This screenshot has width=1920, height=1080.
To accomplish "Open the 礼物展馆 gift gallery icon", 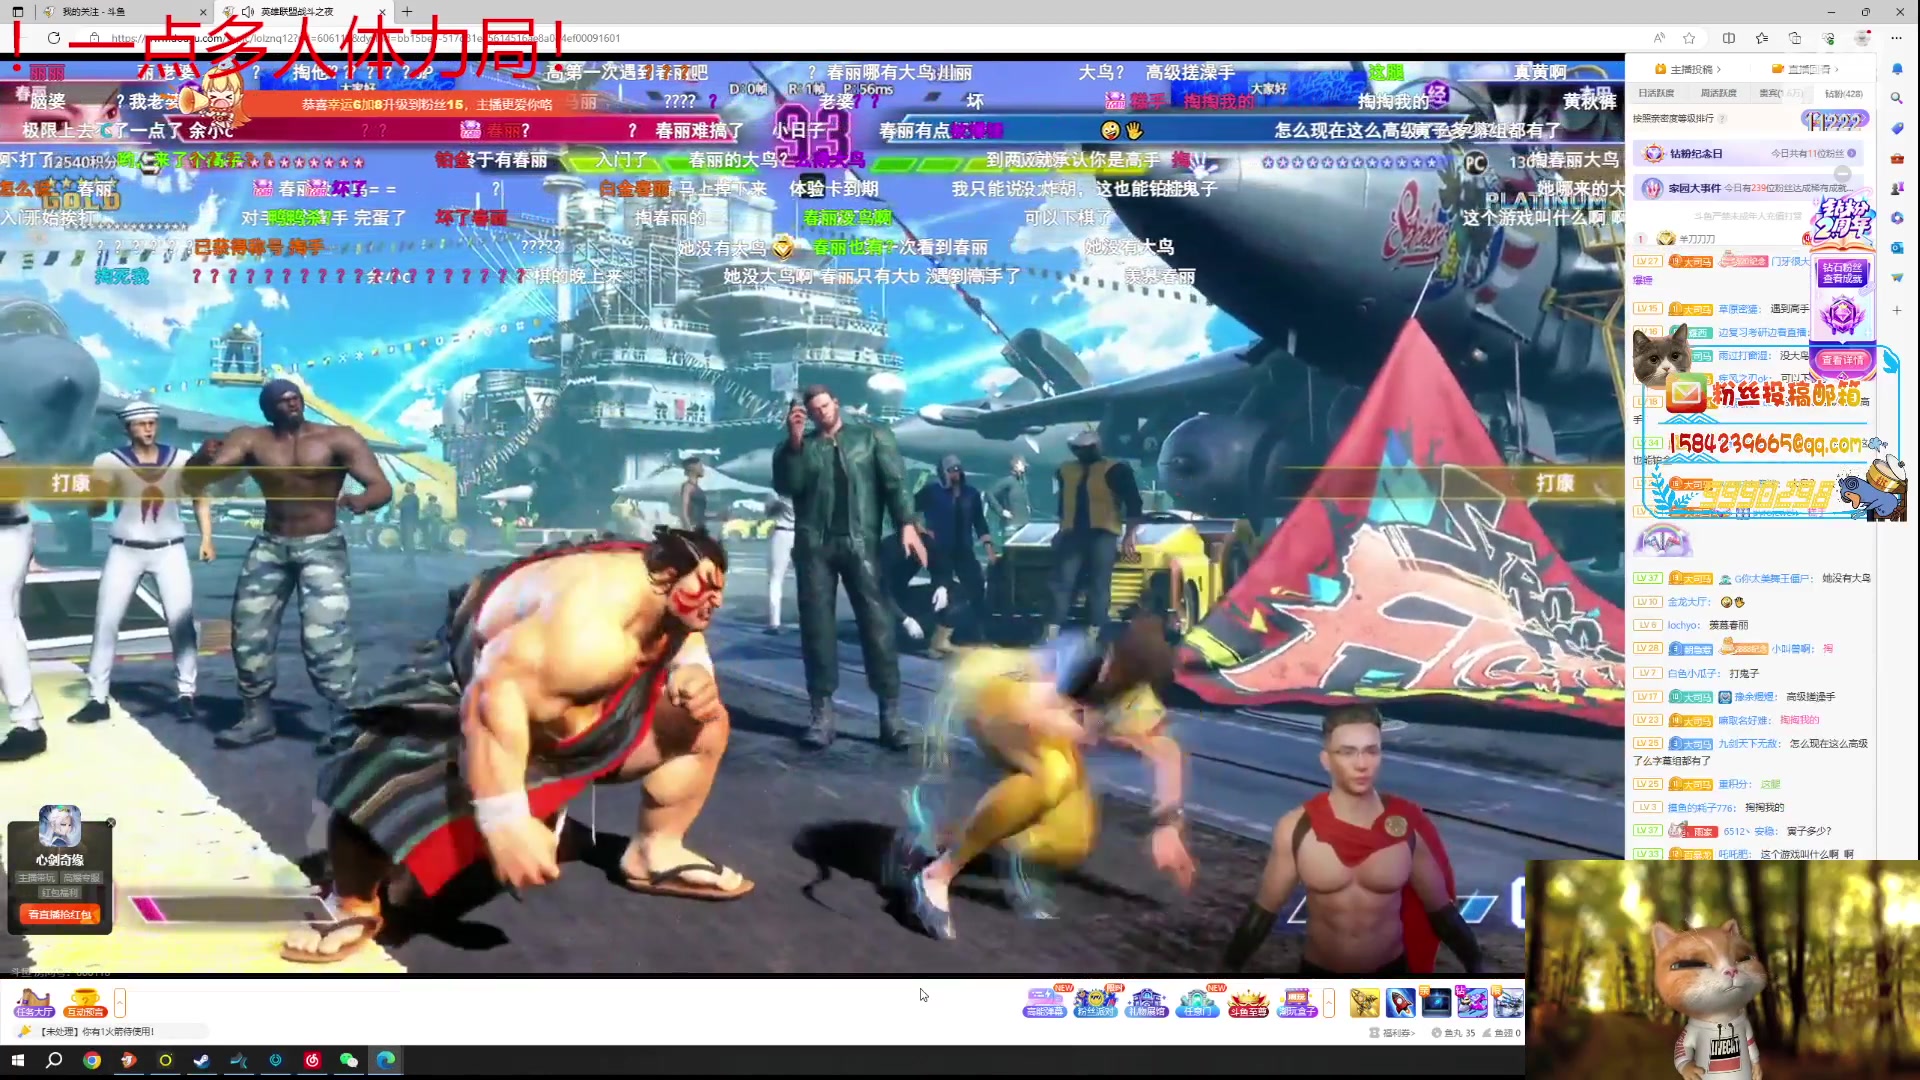I will (1146, 1002).
